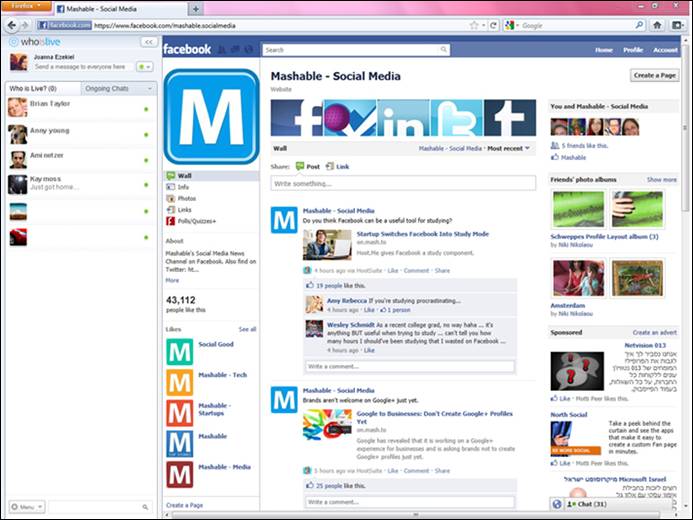Viewport: 693px width, 520px height.
Task: Click the Facebook Search field
Action: pyautogui.click(x=356, y=50)
